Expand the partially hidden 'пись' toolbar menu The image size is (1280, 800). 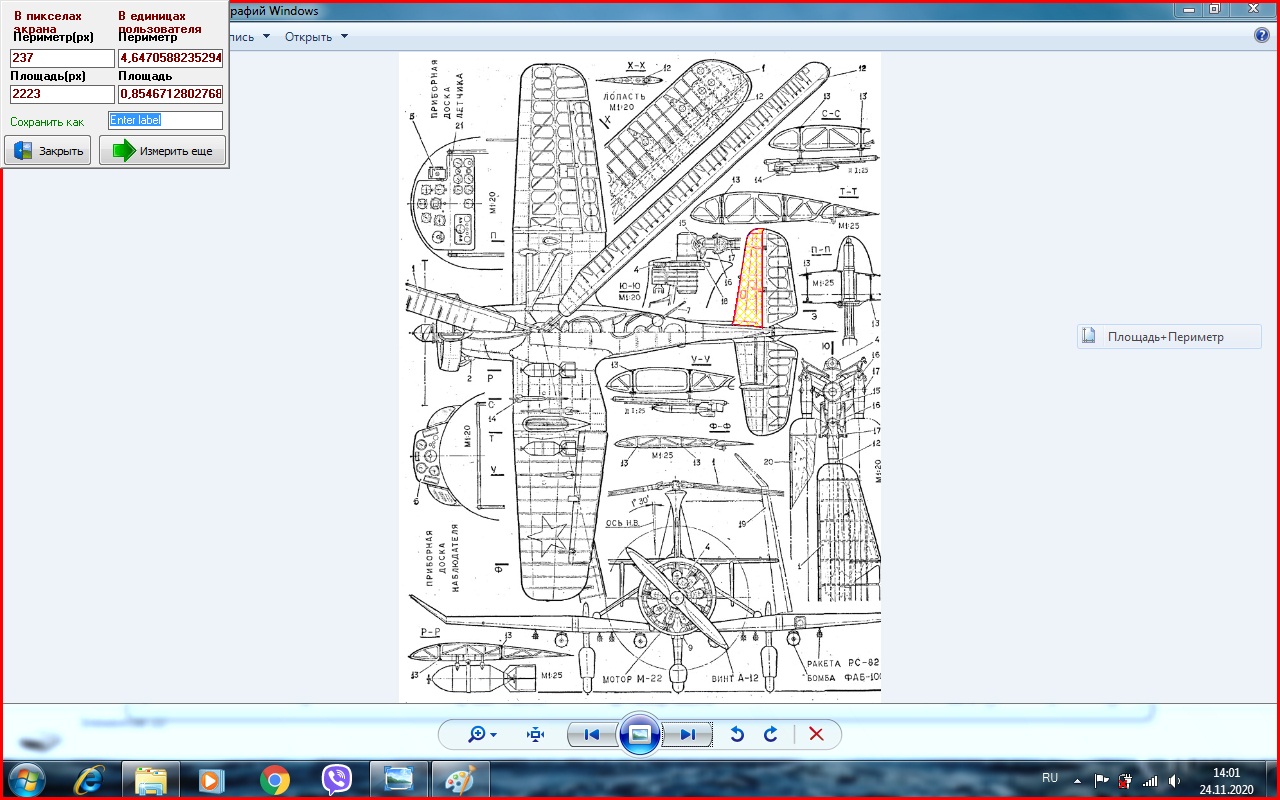250,37
